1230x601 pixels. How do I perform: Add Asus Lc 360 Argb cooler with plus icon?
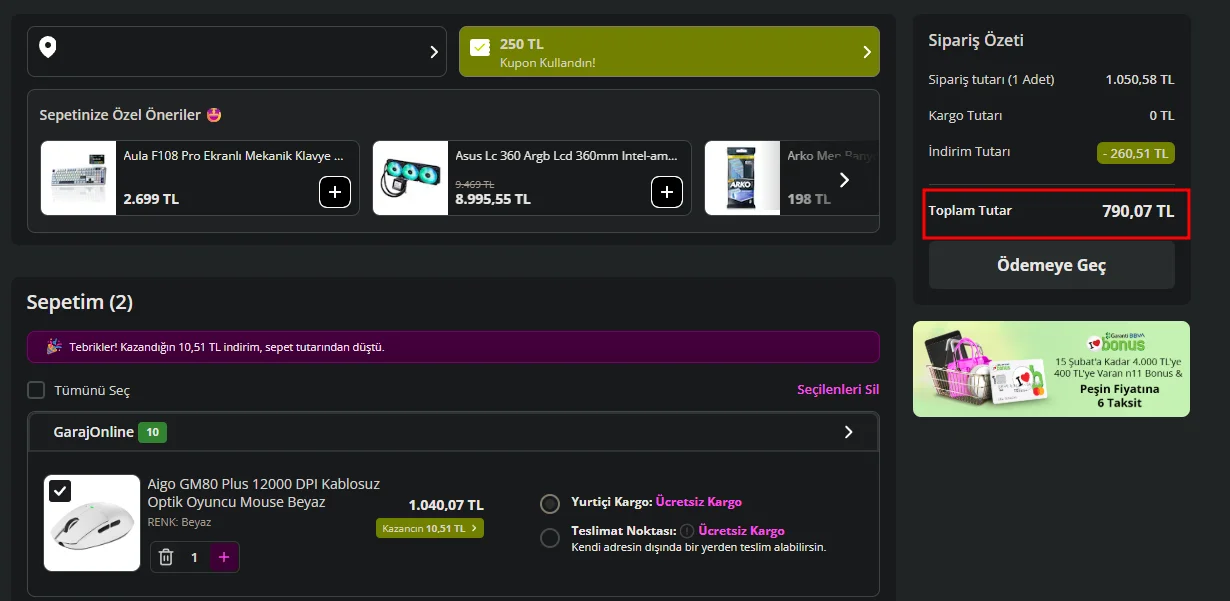(667, 191)
